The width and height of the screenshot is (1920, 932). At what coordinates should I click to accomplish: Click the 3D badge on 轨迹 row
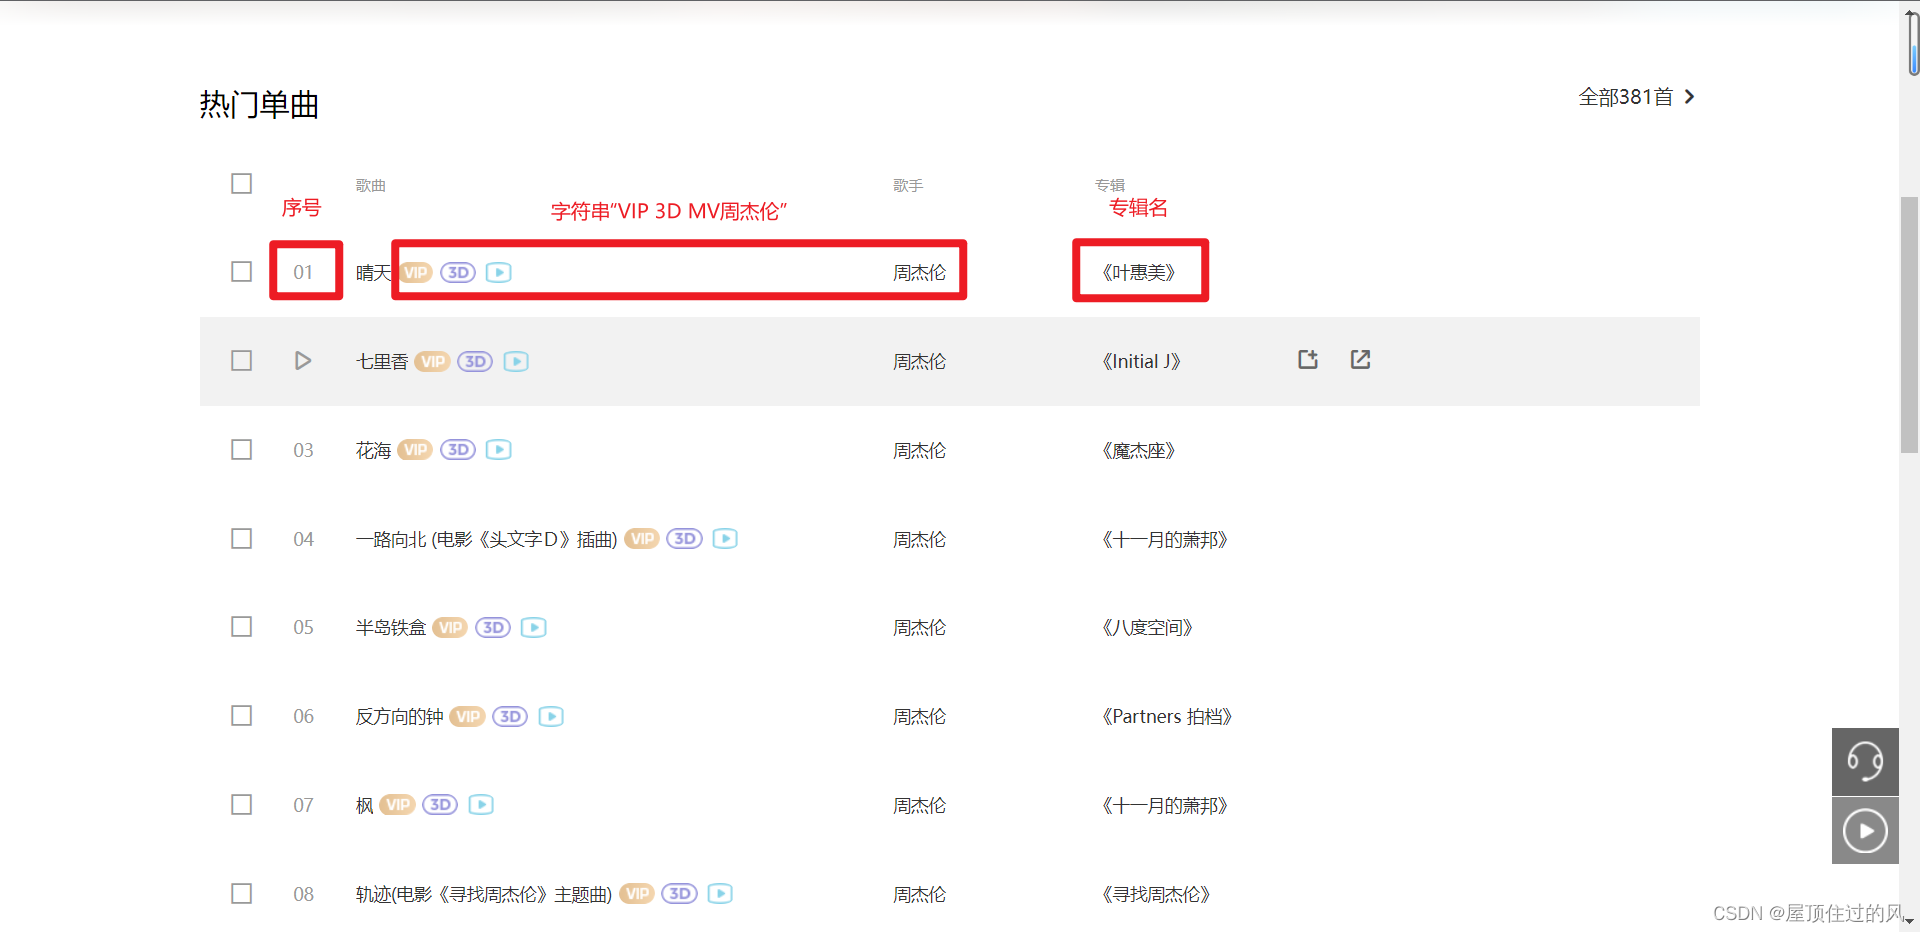point(680,894)
